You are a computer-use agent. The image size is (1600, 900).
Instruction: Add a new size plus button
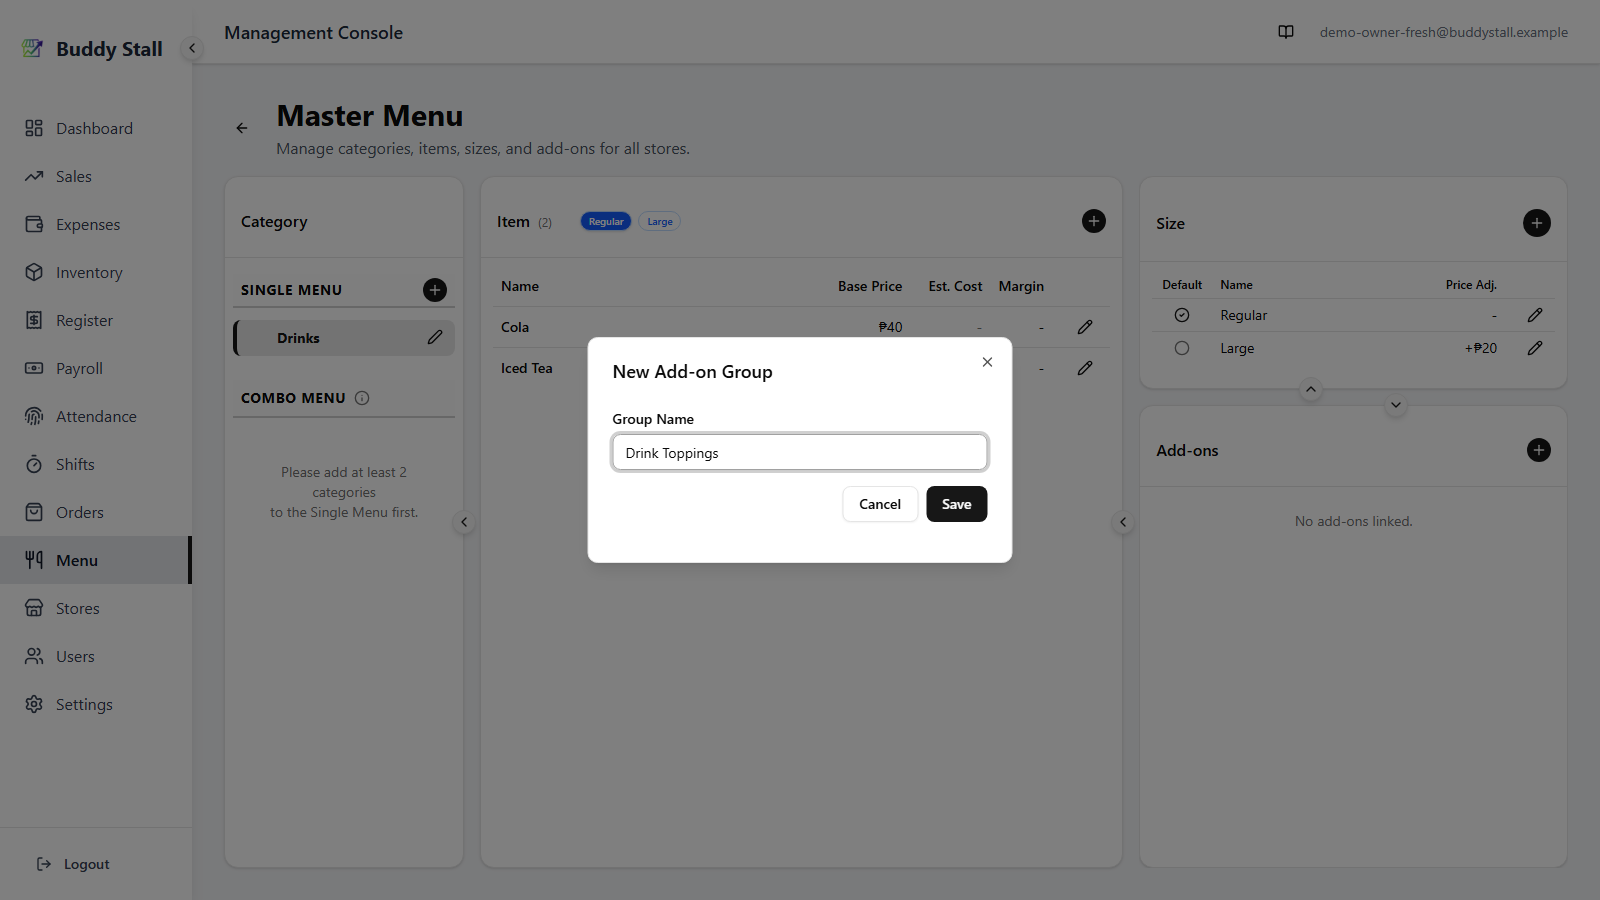coord(1537,223)
